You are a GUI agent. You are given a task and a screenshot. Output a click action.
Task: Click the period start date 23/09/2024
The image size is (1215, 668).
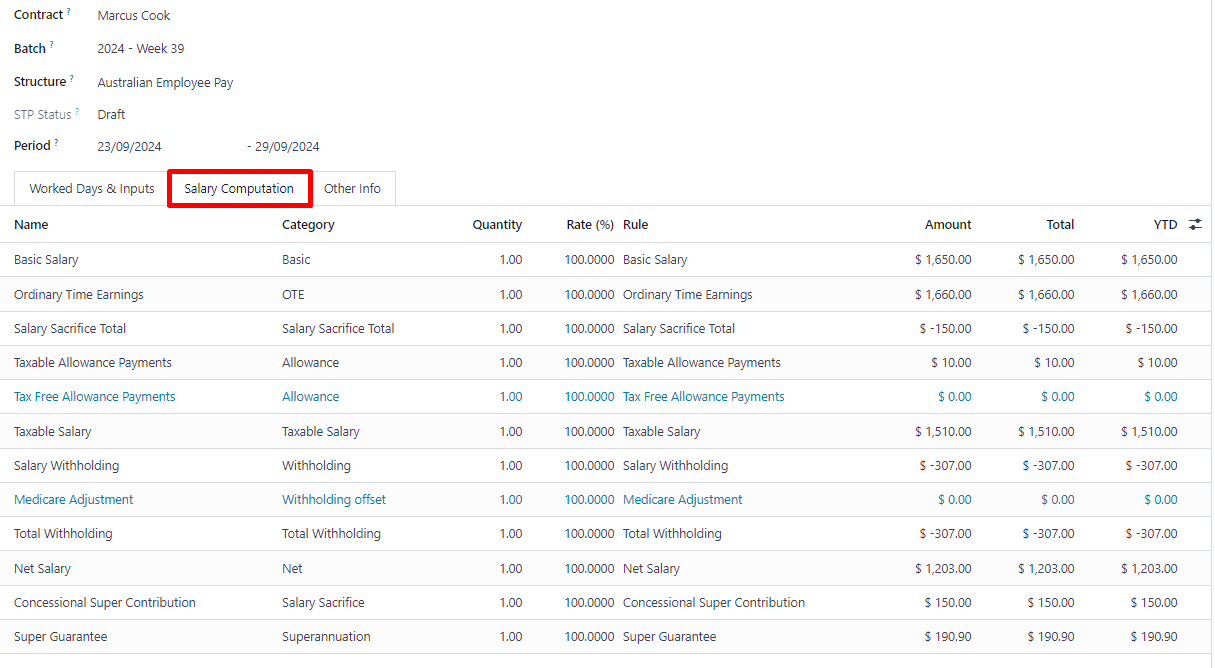tap(129, 147)
